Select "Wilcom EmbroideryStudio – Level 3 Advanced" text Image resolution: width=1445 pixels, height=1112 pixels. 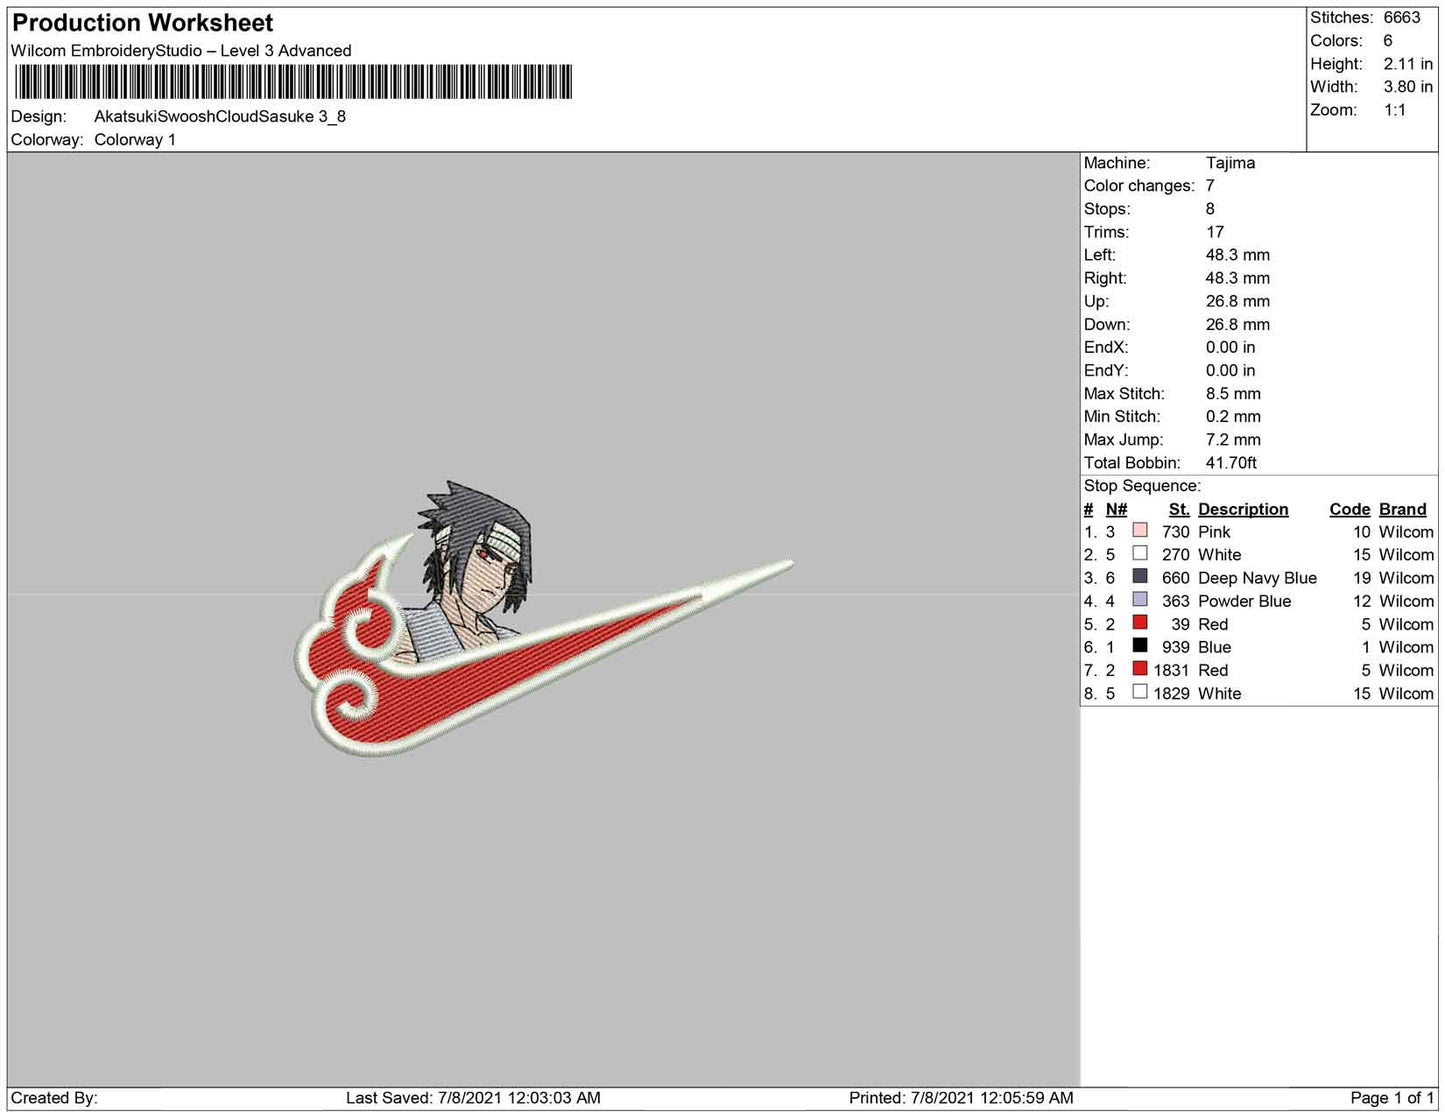[181, 50]
